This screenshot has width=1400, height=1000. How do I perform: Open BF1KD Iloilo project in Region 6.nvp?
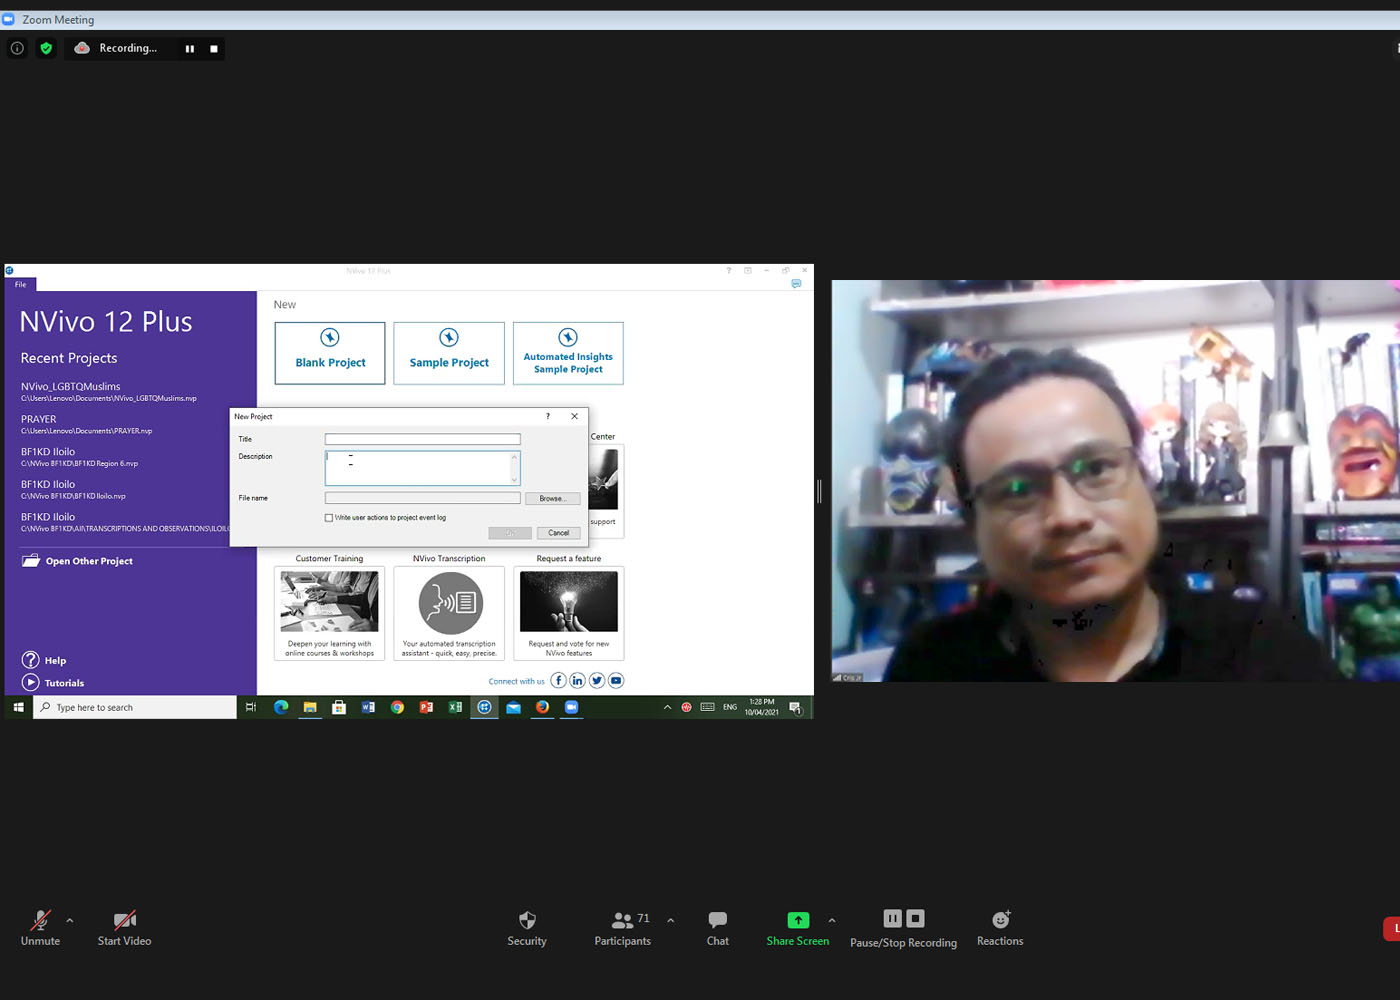click(x=80, y=458)
